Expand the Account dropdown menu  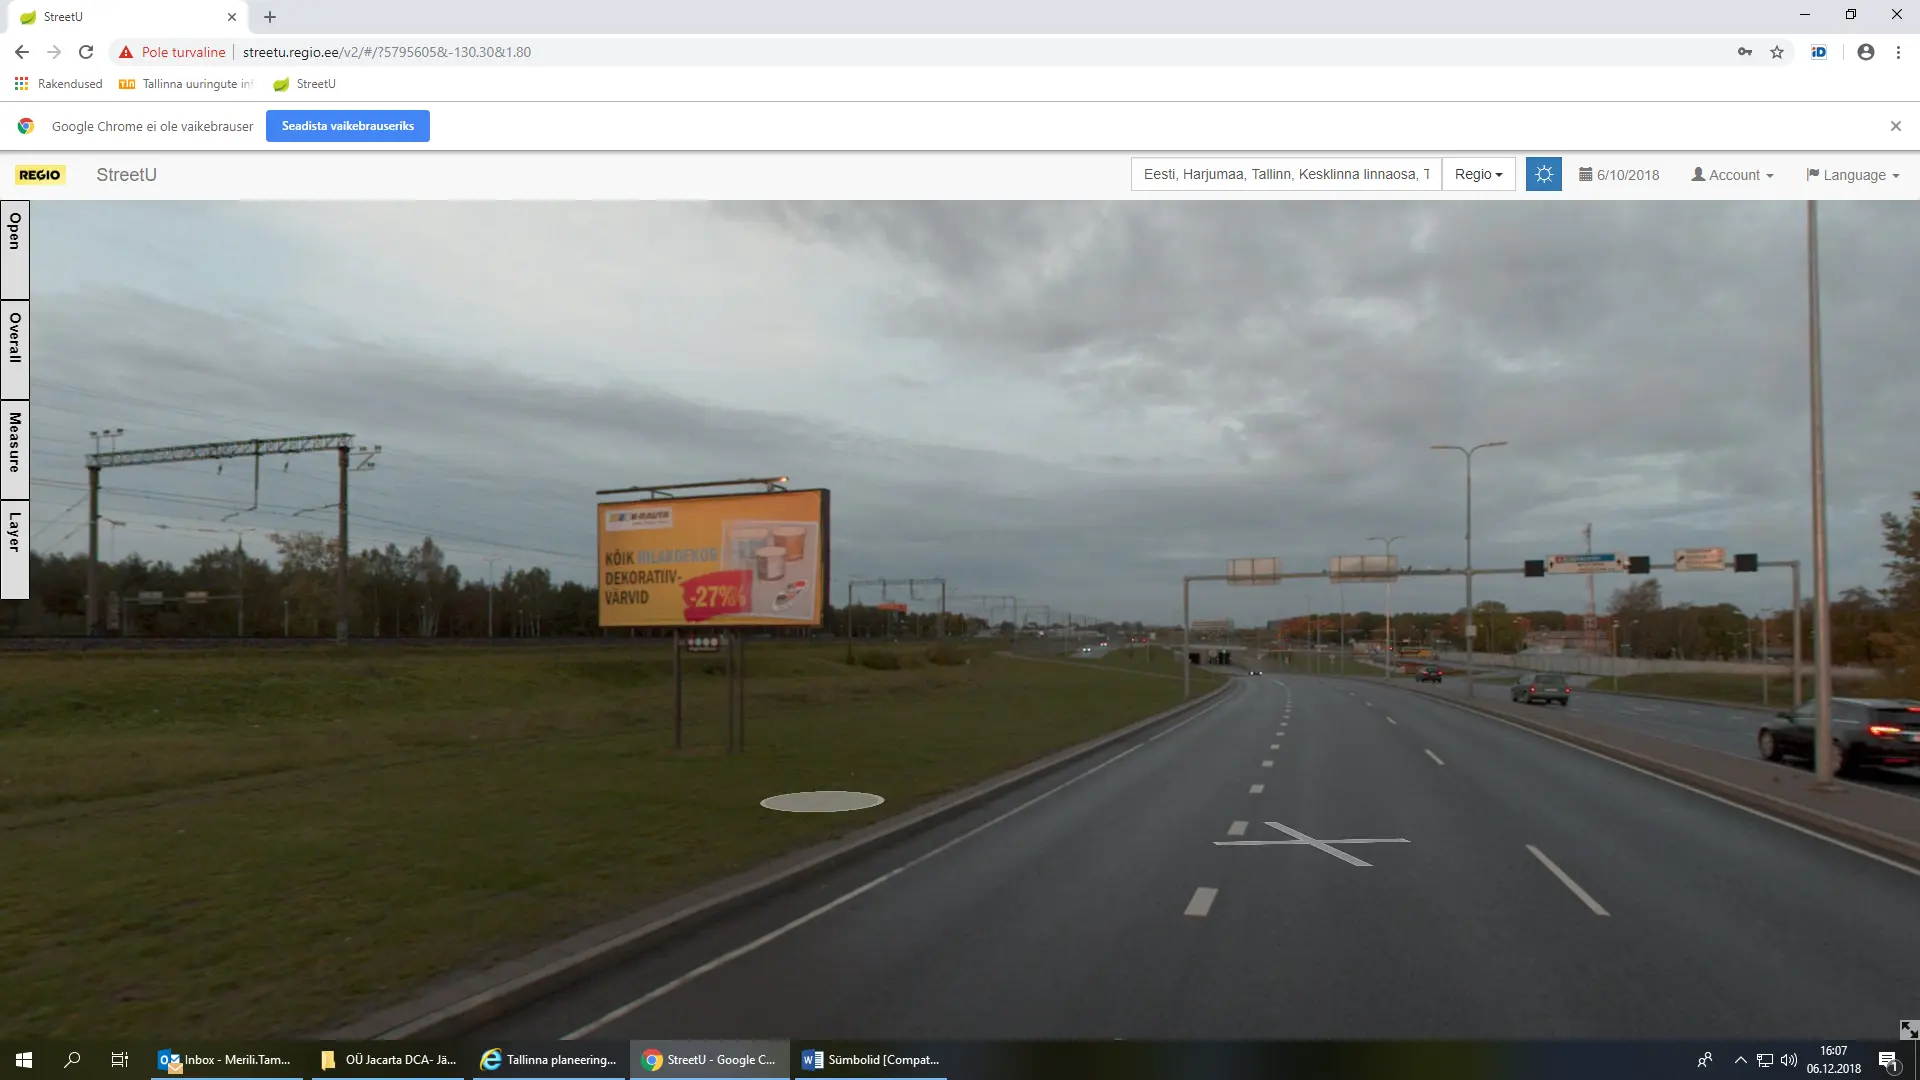(1732, 175)
